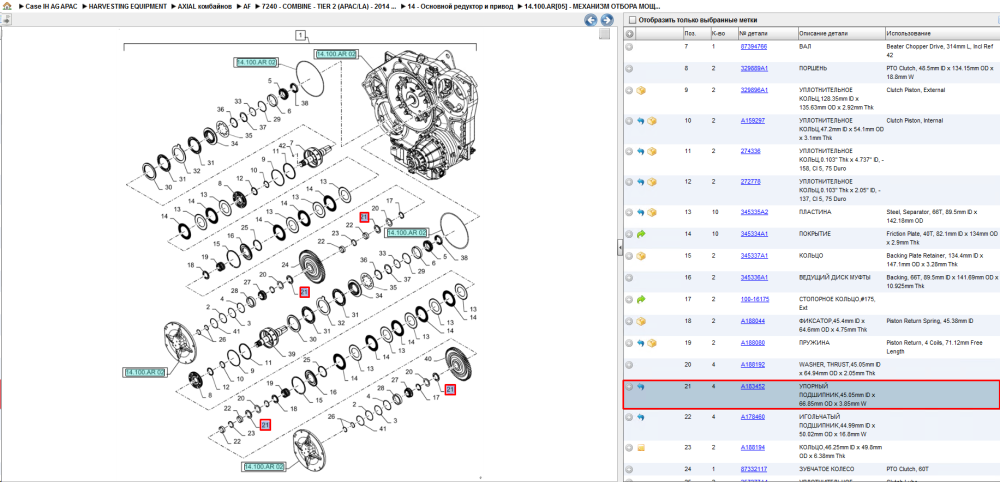Viewport: 1000px width, 482px height.
Task: Open part number link 87332117
Action: [x=753, y=469]
